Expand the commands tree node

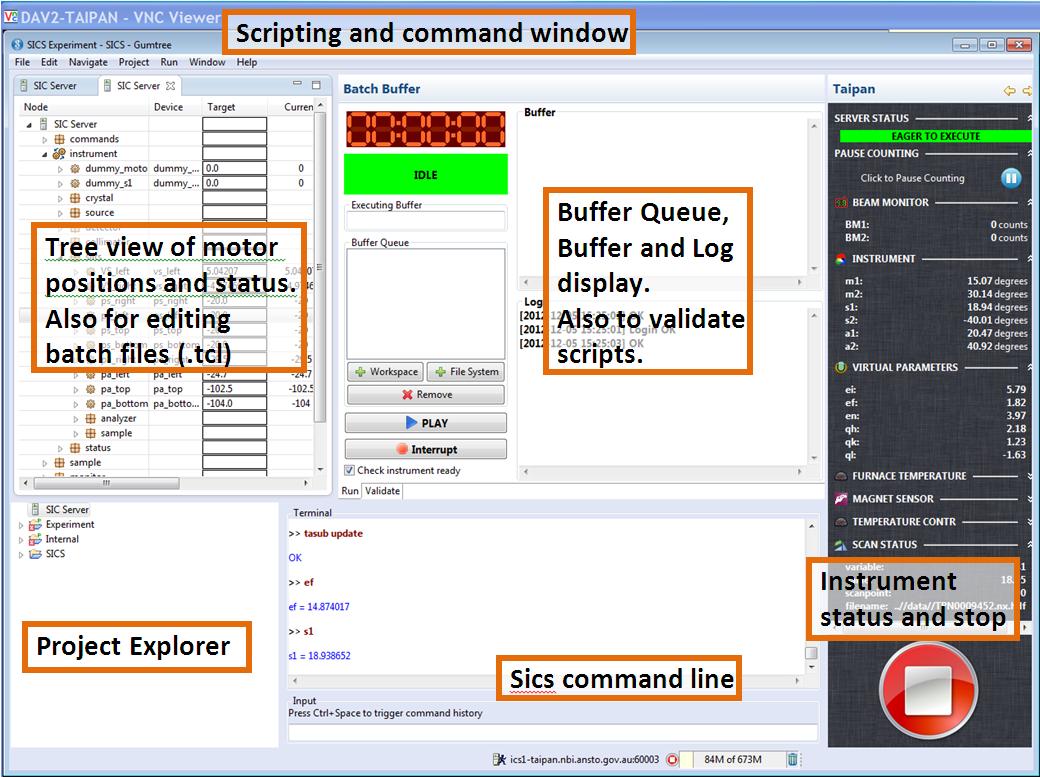(x=45, y=140)
